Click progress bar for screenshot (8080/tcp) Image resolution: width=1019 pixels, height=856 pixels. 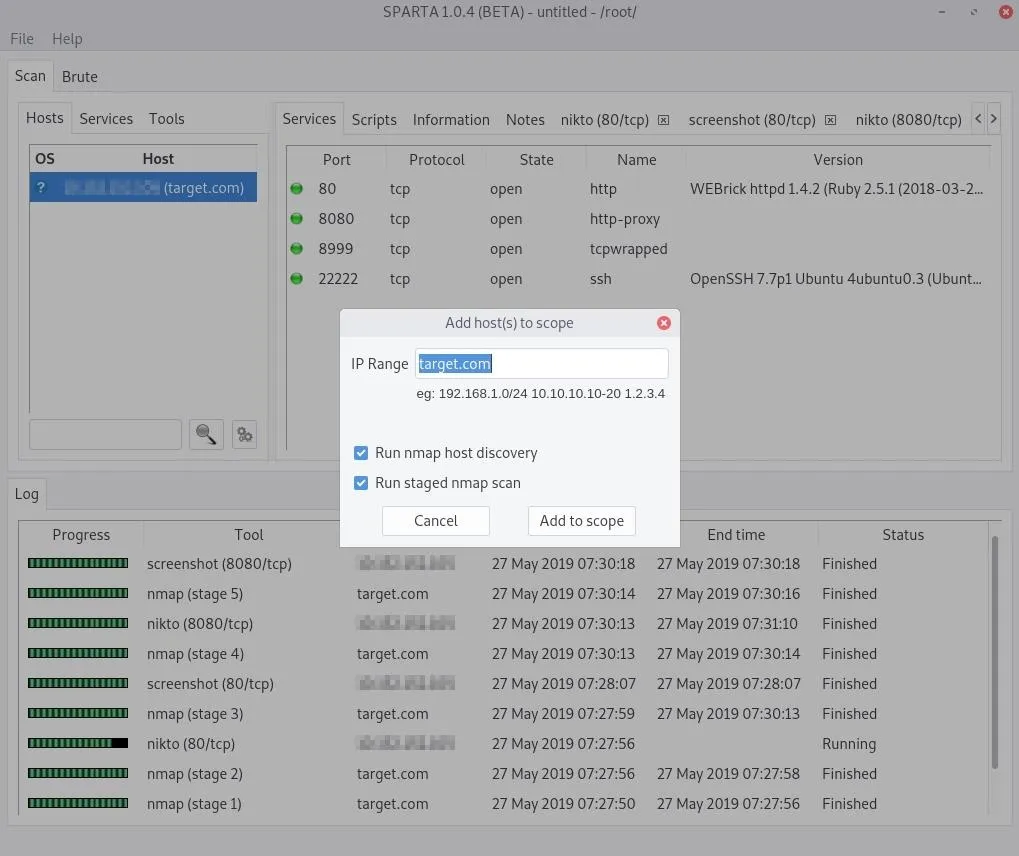(78, 563)
